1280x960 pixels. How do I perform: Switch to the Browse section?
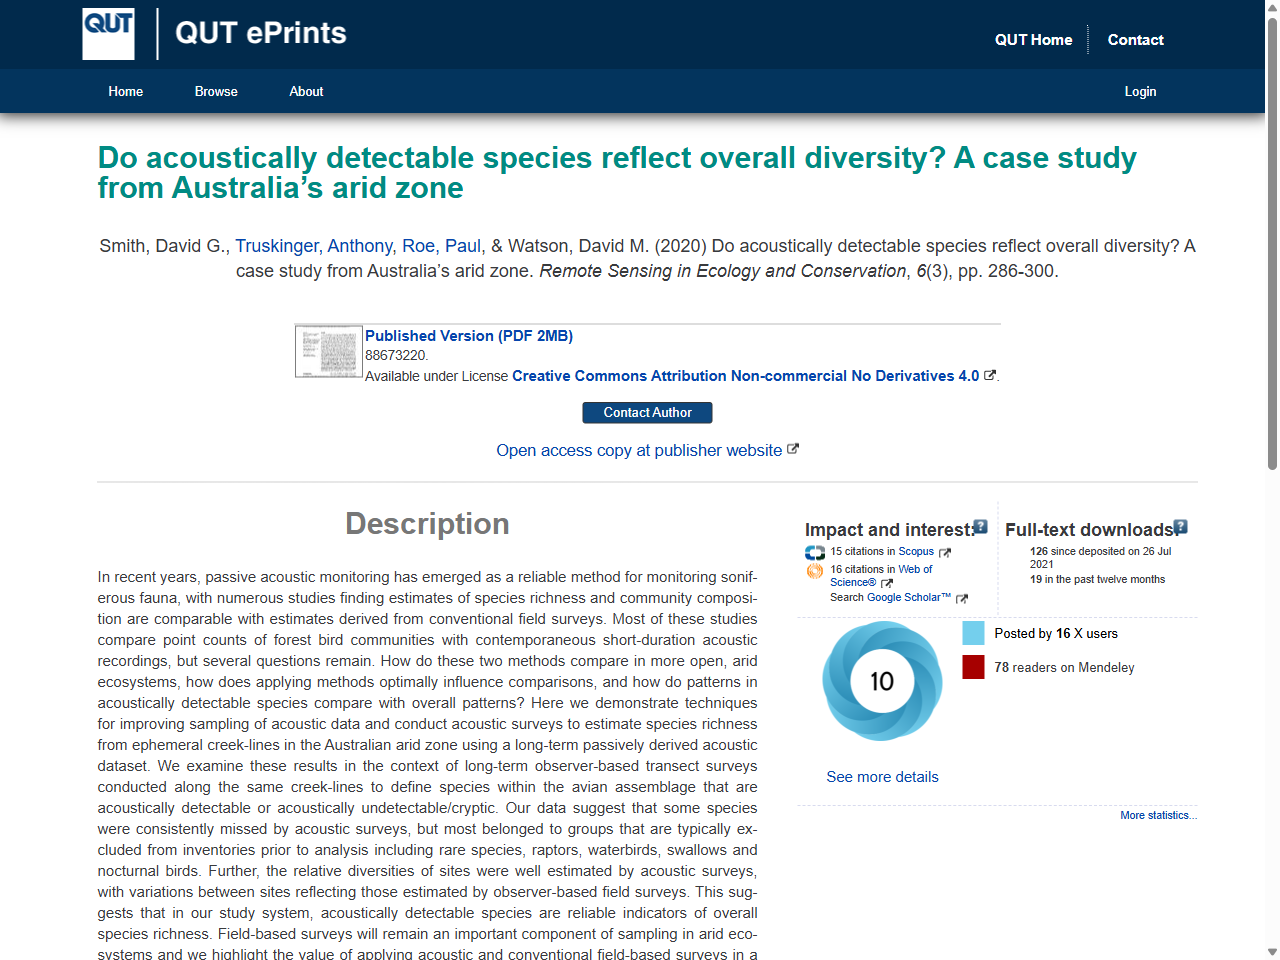click(x=216, y=91)
